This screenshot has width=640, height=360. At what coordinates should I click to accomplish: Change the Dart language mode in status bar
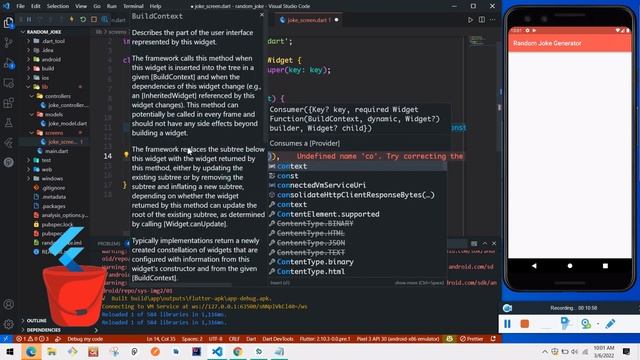pyautogui.click(x=251, y=339)
